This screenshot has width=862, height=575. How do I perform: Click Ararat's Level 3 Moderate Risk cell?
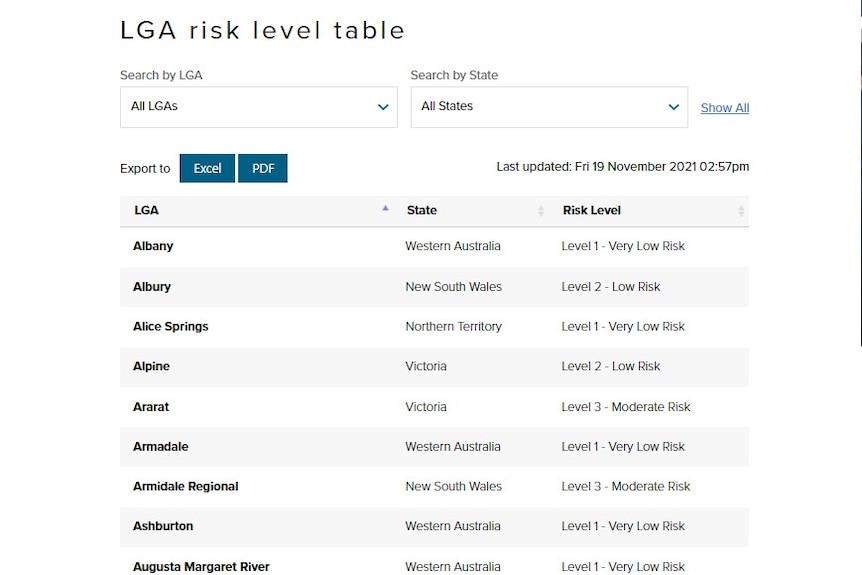tap(626, 407)
